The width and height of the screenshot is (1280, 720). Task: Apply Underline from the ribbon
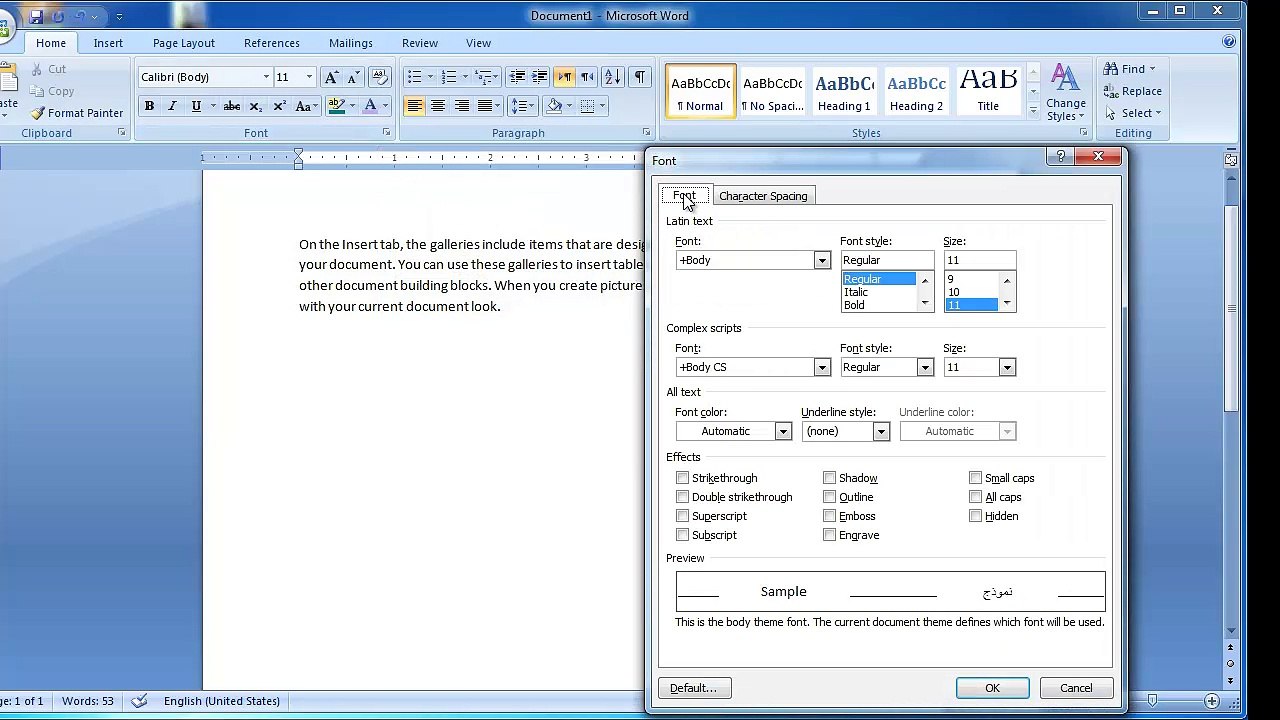[x=196, y=106]
